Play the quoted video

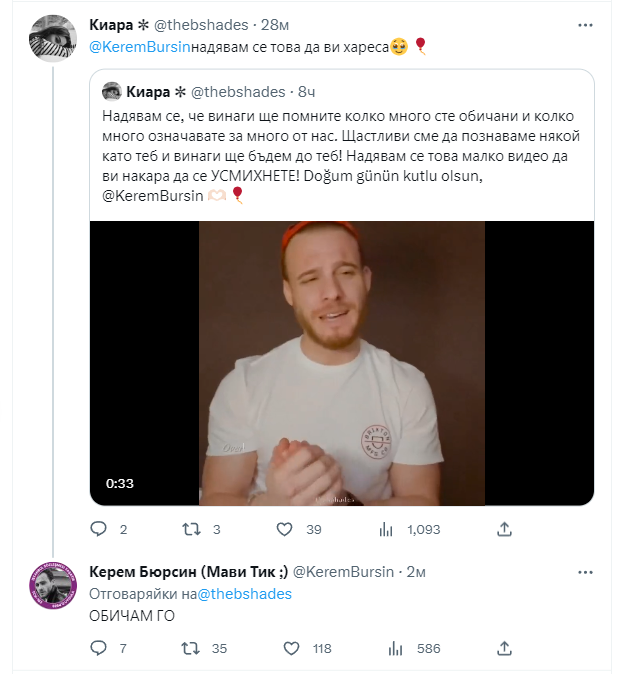point(342,363)
